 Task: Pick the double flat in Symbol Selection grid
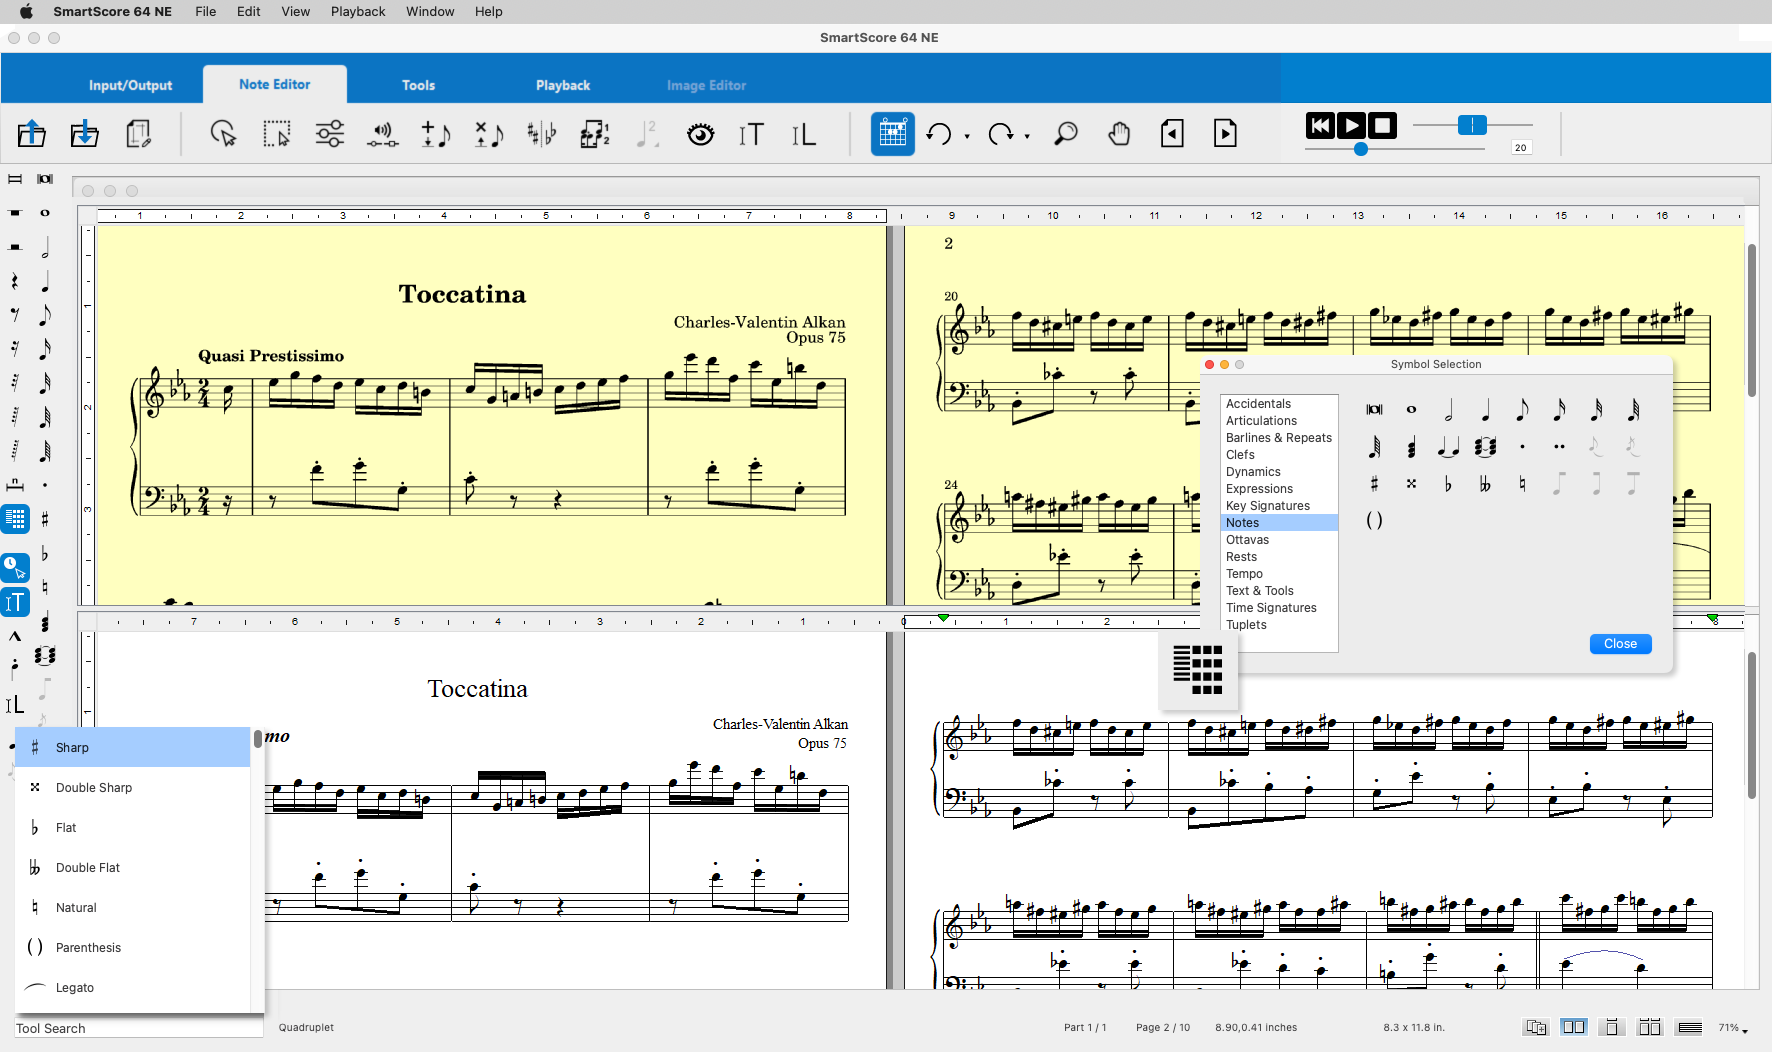(x=1485, y=484)
